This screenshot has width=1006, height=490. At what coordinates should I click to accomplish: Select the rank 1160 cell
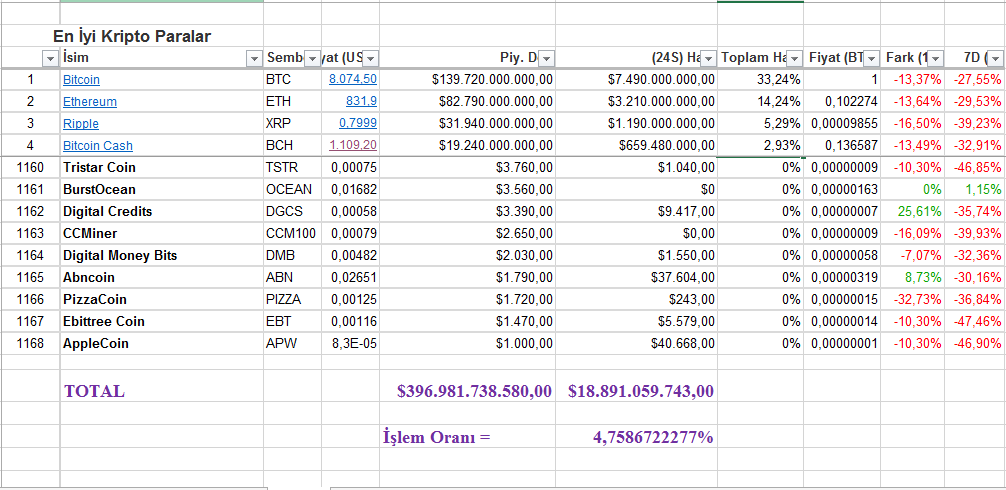[x=31, y=168]
